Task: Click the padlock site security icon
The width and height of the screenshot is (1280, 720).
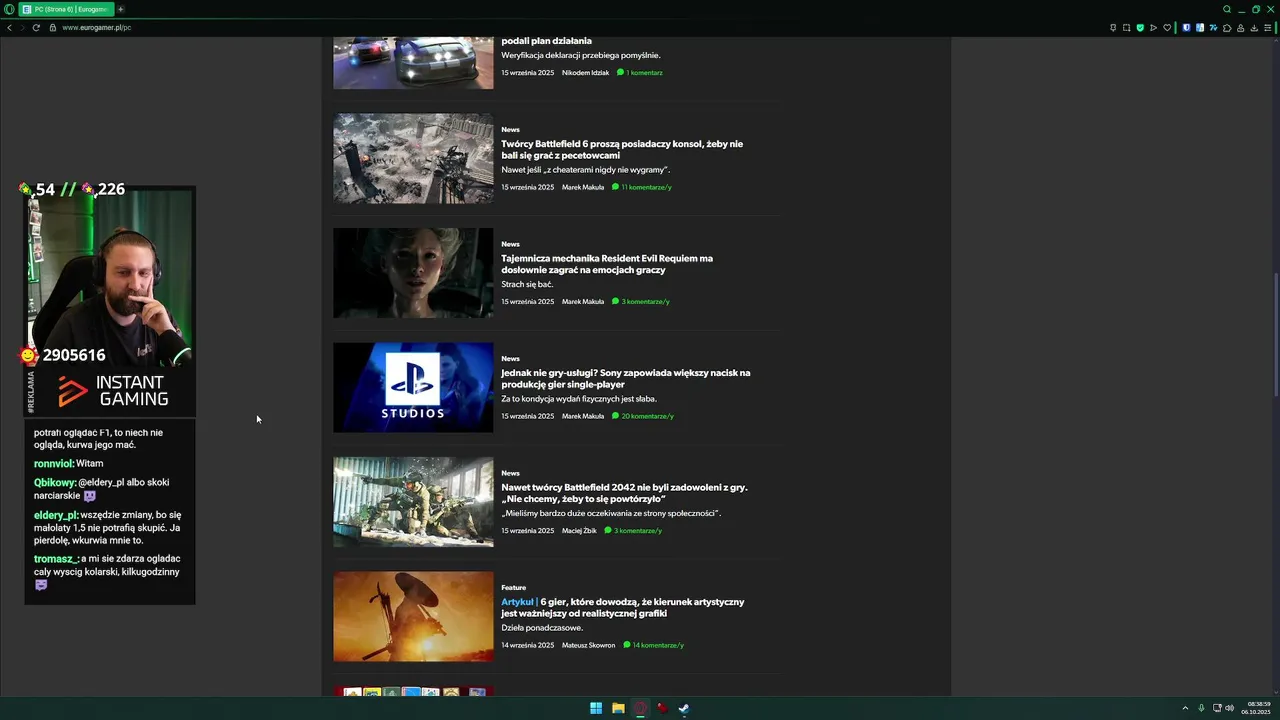Action: 52,27
